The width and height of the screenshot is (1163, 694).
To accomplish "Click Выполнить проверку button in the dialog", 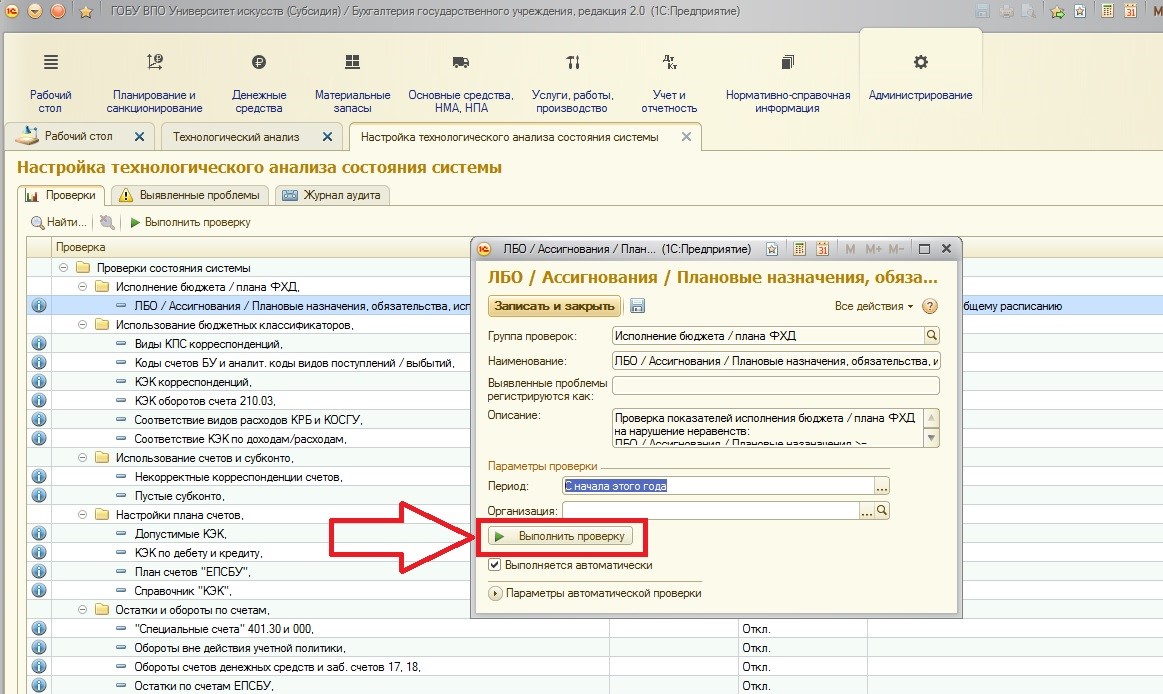I will click(561, 537).
